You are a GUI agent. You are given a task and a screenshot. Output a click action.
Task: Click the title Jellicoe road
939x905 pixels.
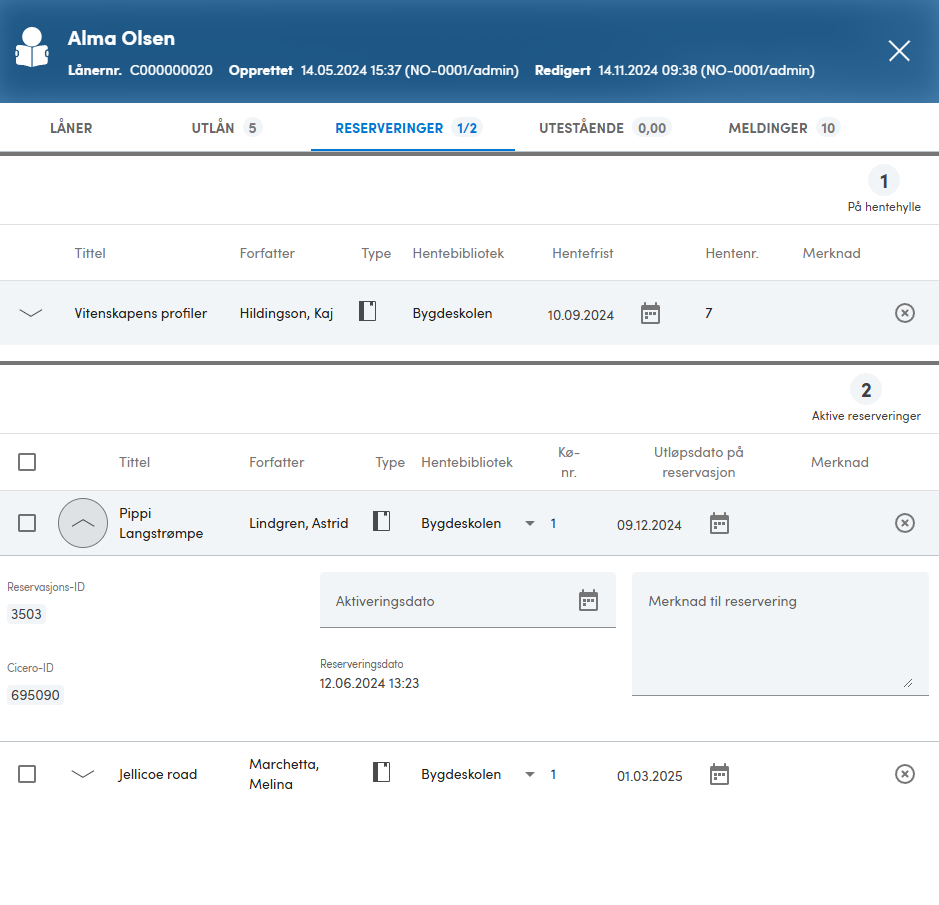[x=157, y=774]
